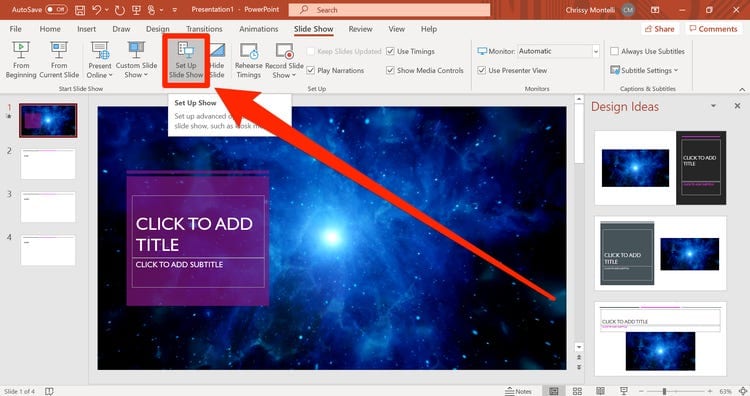Image resolution: width=750 pixels, height=396 pixels.
Task: Save the presentation via the save icon
Action: coord(80,10)
